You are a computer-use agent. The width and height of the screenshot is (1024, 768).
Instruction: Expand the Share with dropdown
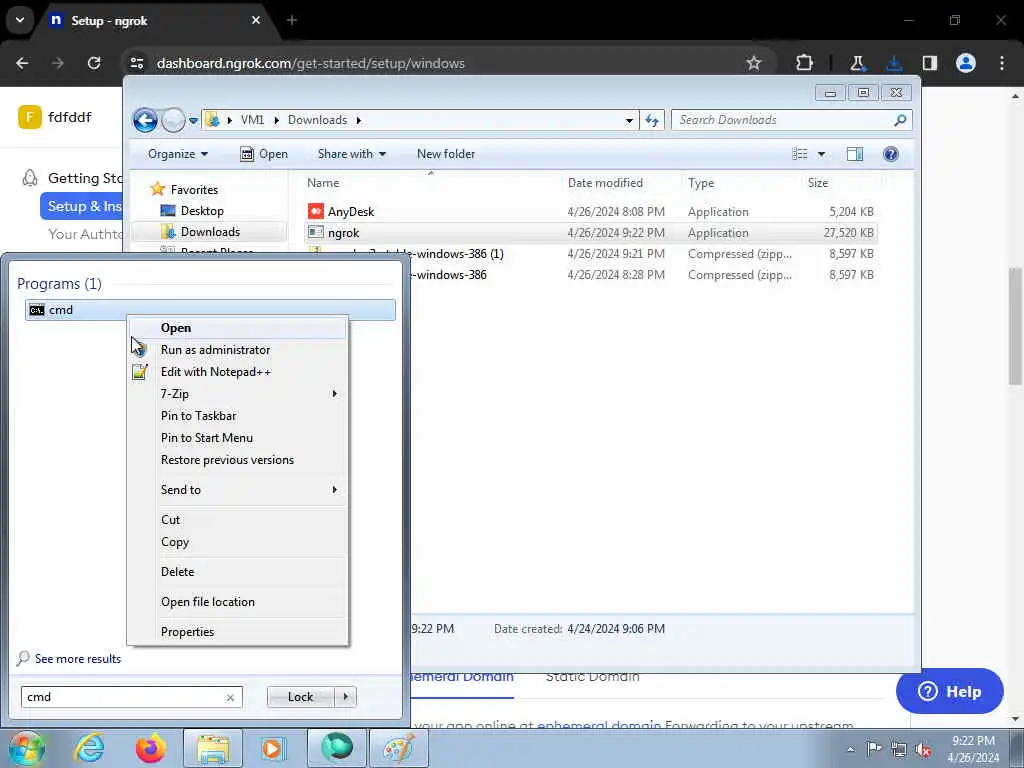coord(351,154)
